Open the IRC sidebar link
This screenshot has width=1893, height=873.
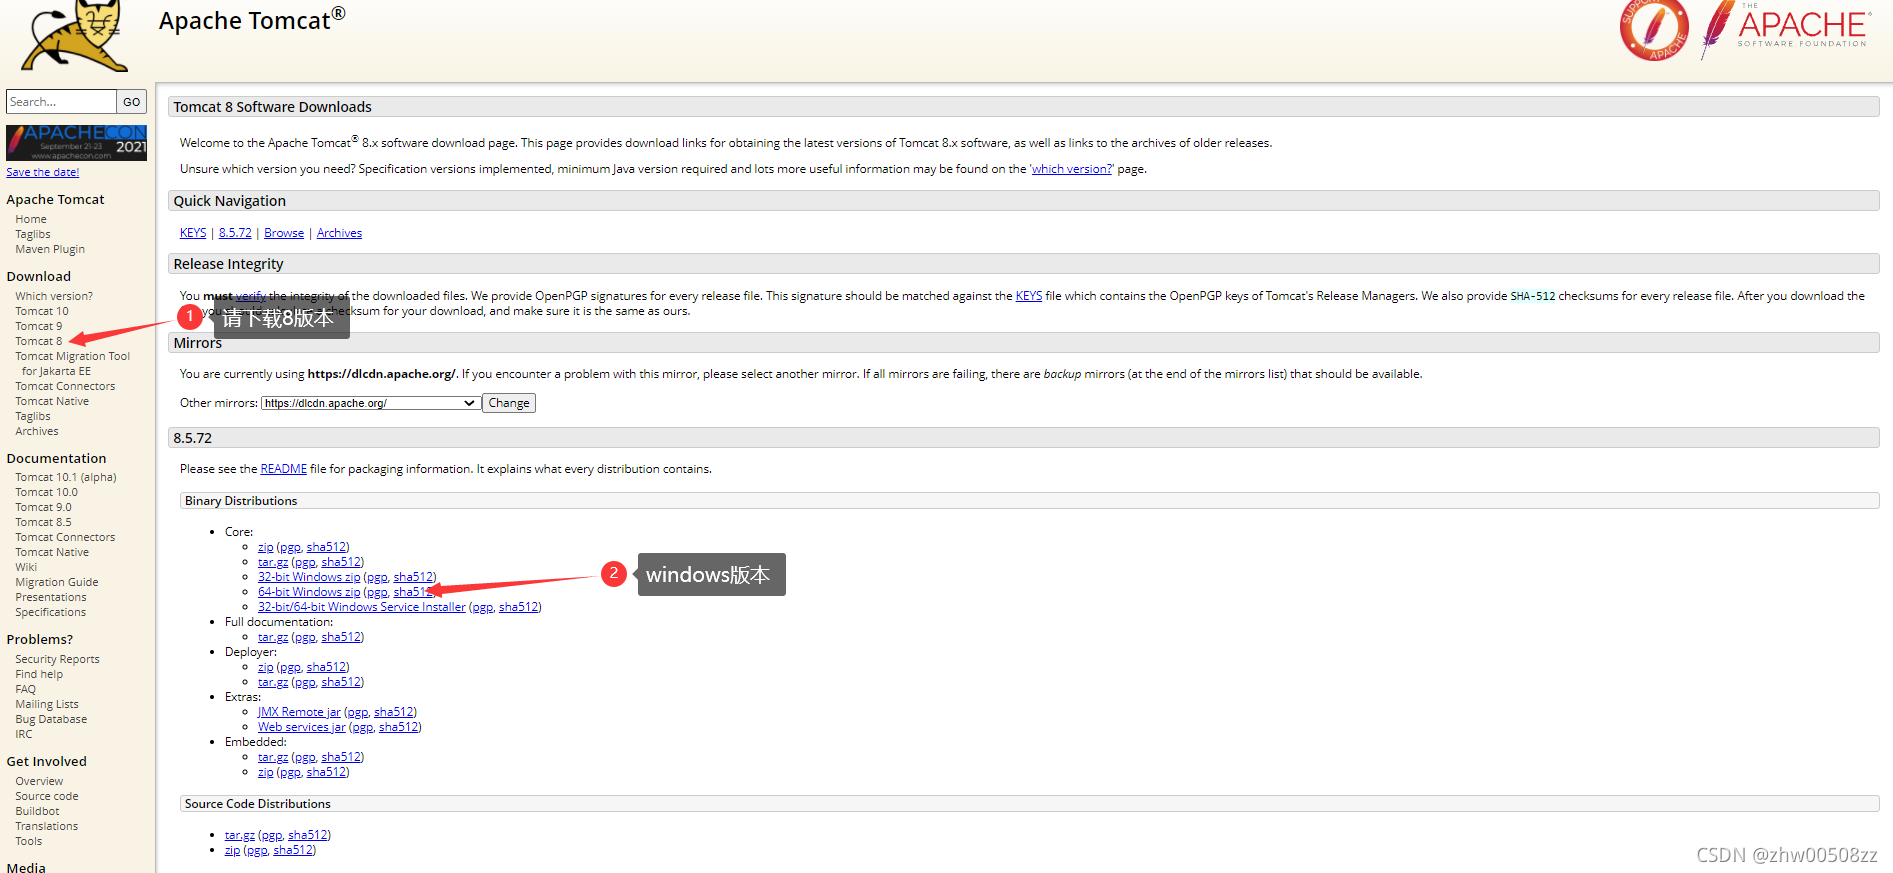click(24, 734)
